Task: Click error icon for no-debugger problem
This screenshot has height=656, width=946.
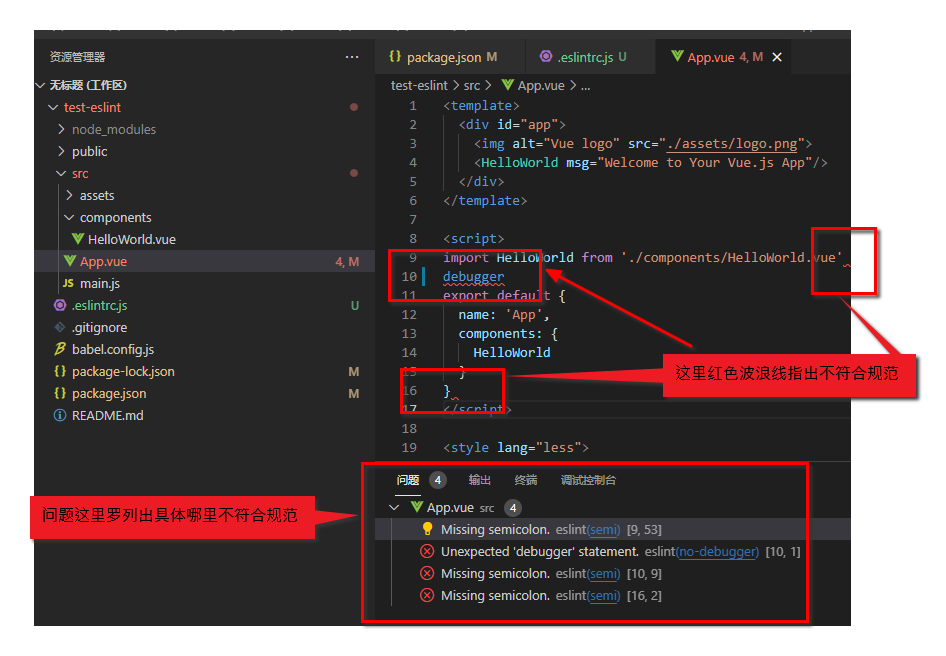Action: pyautogui.click(x=427, y=552)
